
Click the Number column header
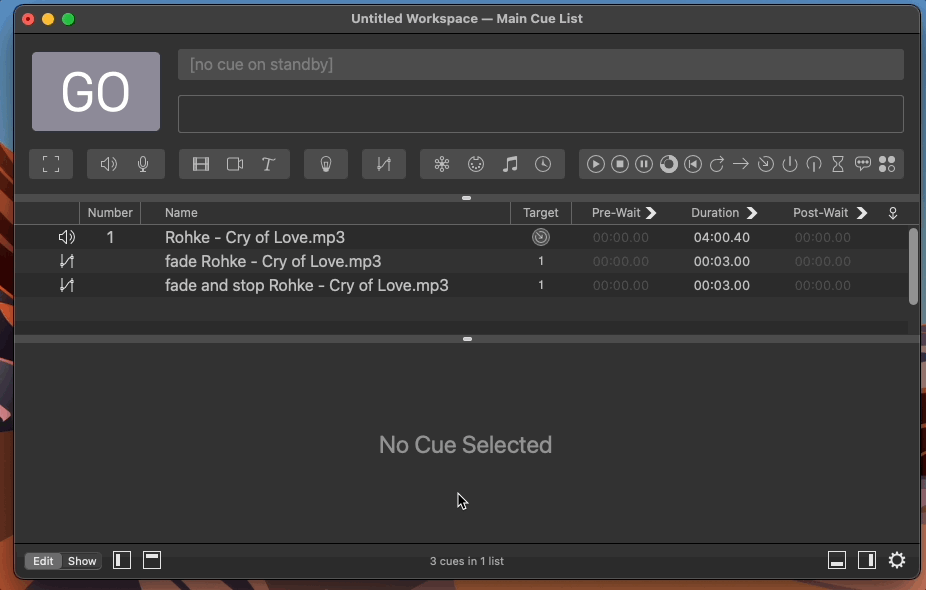pos(110,213)
